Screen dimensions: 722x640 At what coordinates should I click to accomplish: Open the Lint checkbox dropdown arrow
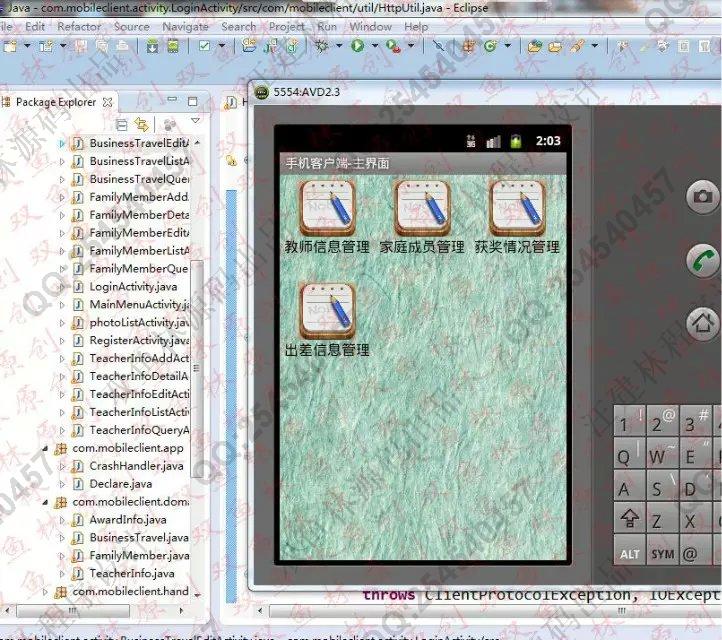221,46
